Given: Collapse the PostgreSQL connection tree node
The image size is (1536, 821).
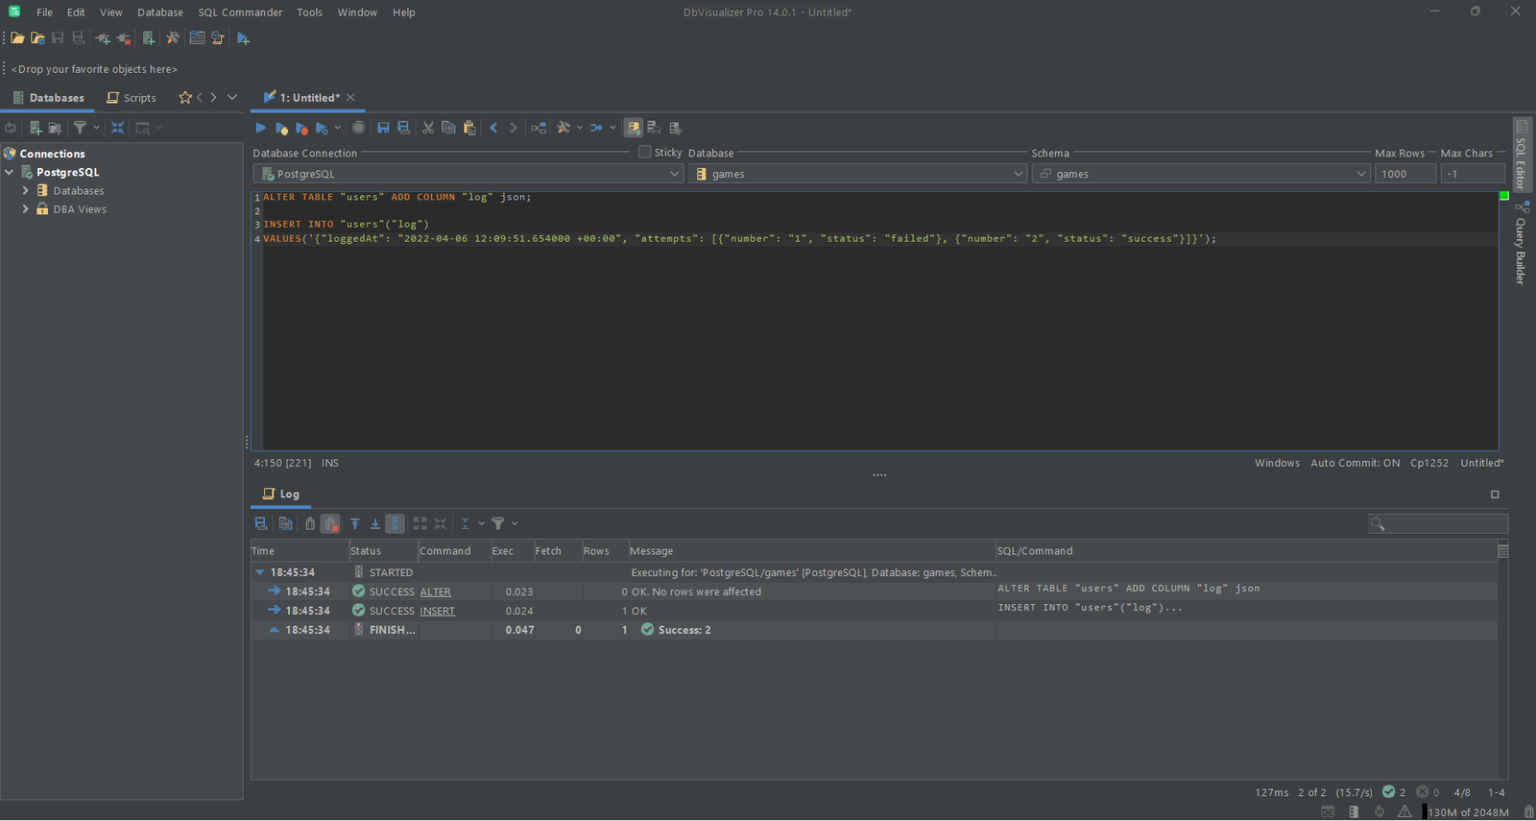Looking at the screenshot, I should [x=9, y=171].
